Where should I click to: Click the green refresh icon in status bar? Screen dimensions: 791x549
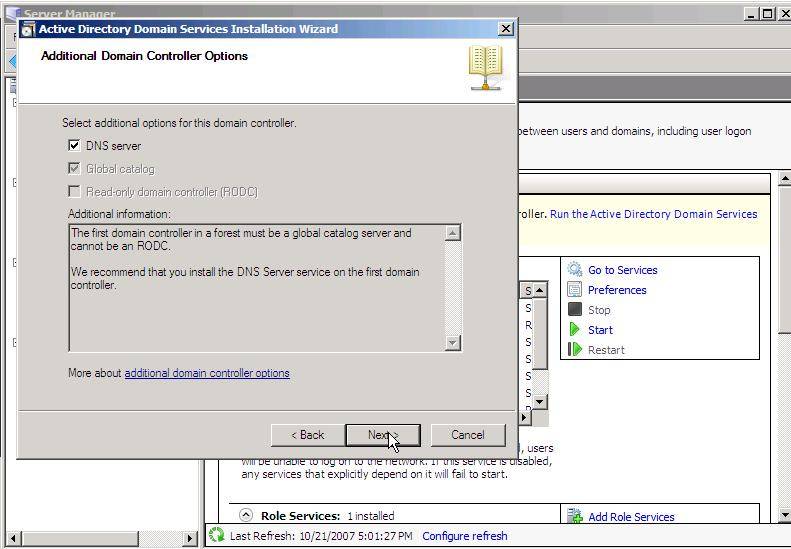(216, 535)
